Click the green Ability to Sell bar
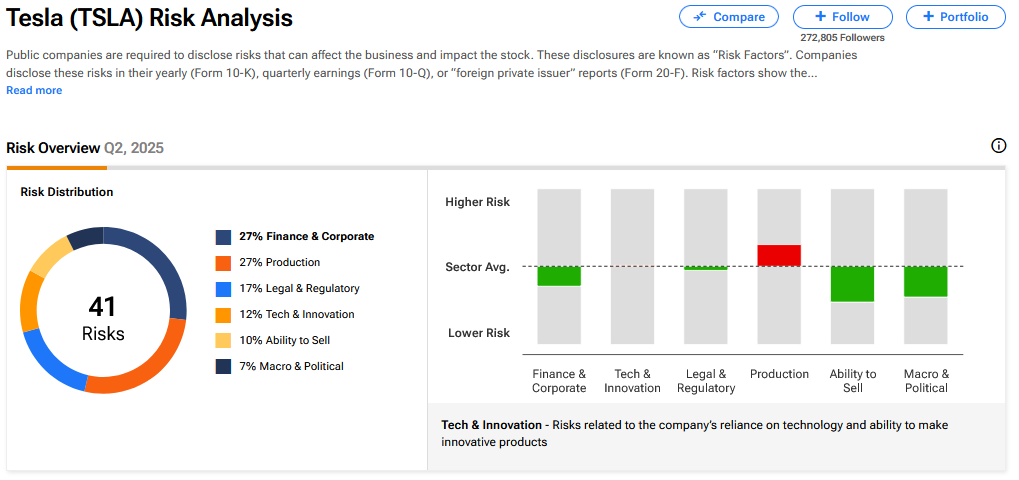This screenshot has width=1019, height=480. (x=853, y=284)
